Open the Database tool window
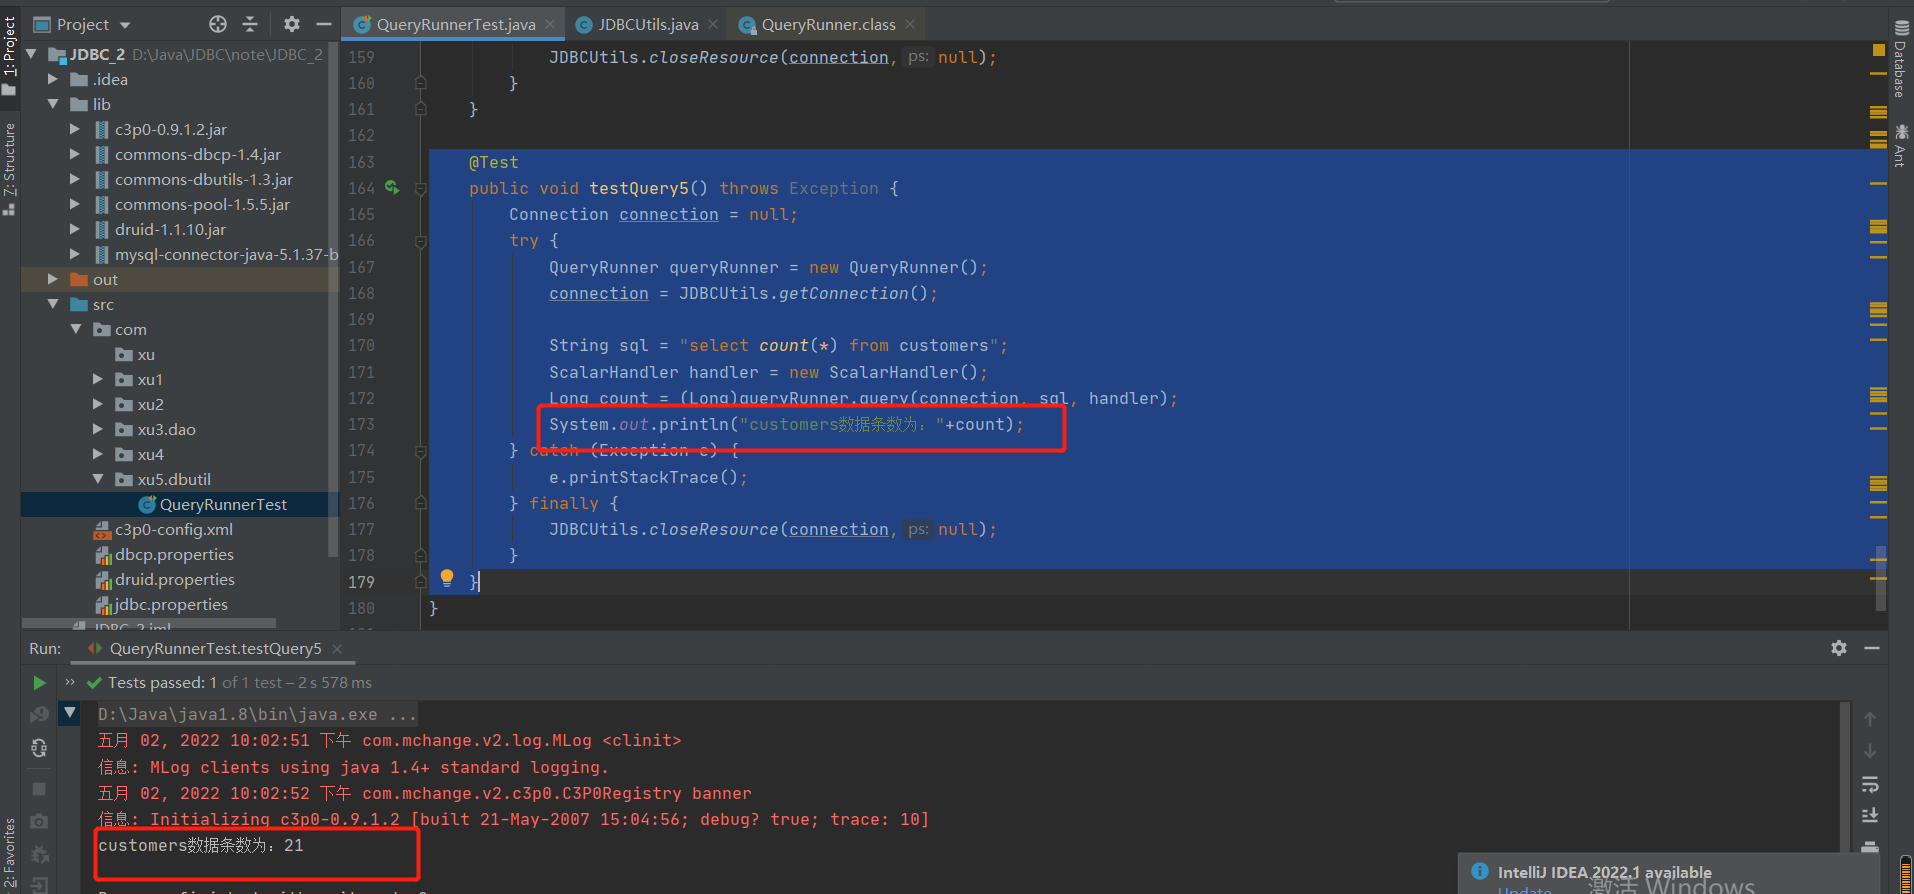The image size is (1914, 894). 1901,60
